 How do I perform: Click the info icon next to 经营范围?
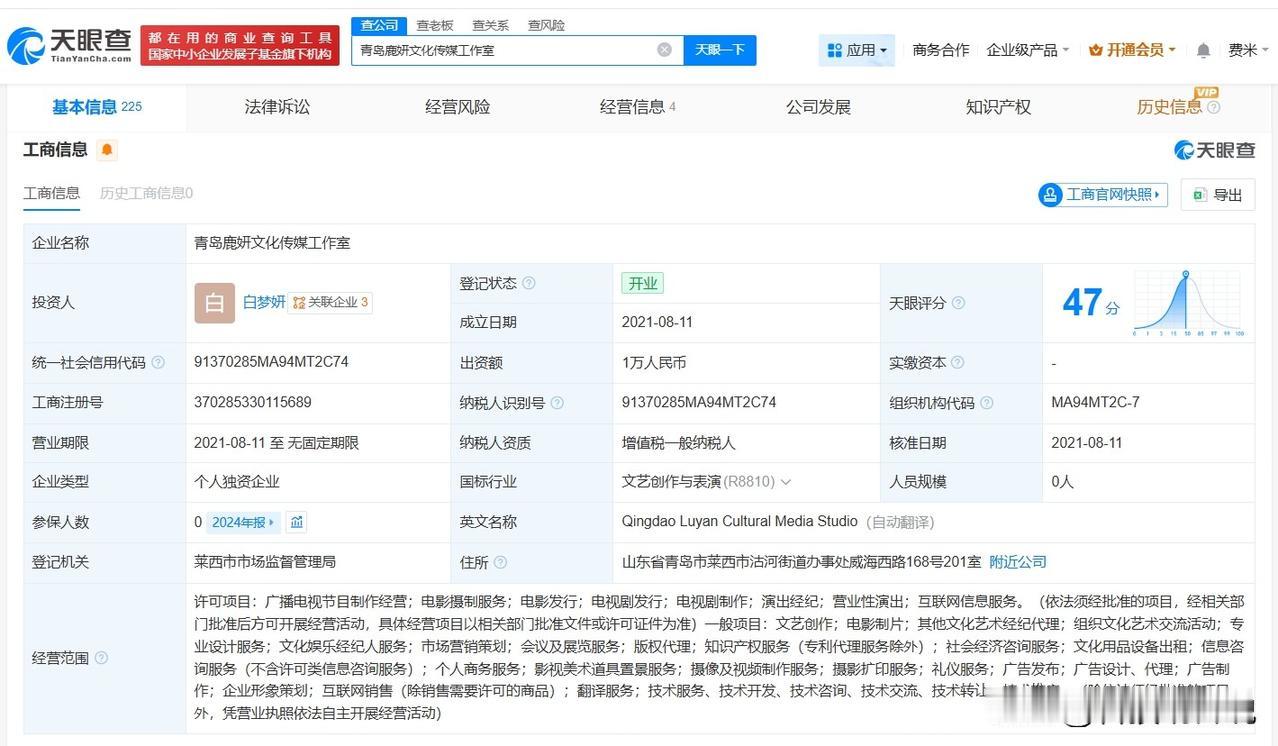(x=101, y=658)
